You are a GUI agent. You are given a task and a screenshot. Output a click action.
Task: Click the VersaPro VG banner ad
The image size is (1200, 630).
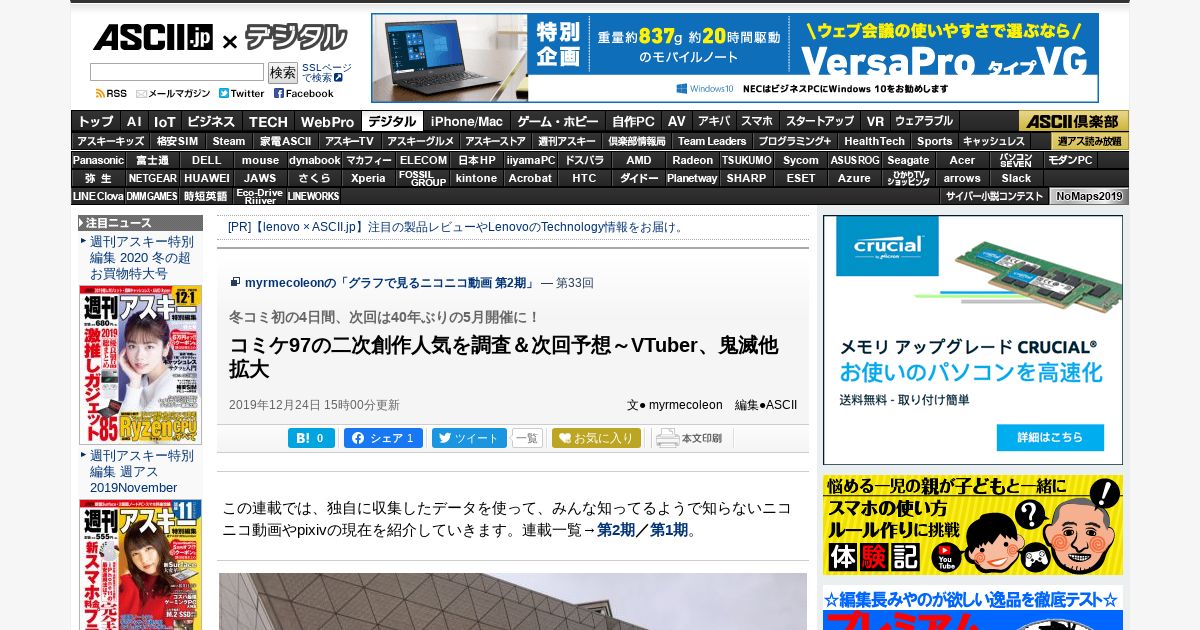point(735,58)
